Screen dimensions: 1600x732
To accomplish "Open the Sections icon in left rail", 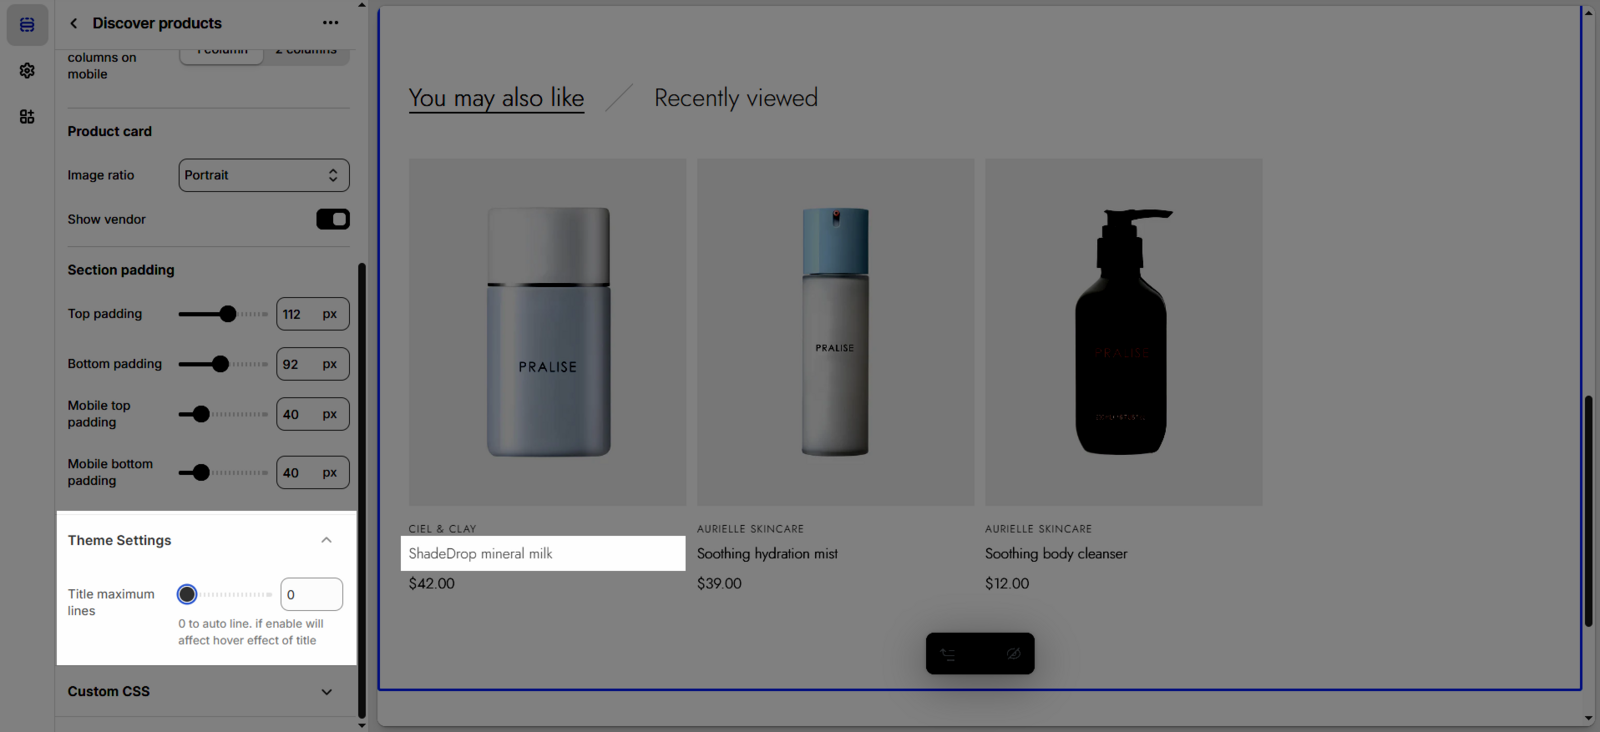I will click(27, 25).
